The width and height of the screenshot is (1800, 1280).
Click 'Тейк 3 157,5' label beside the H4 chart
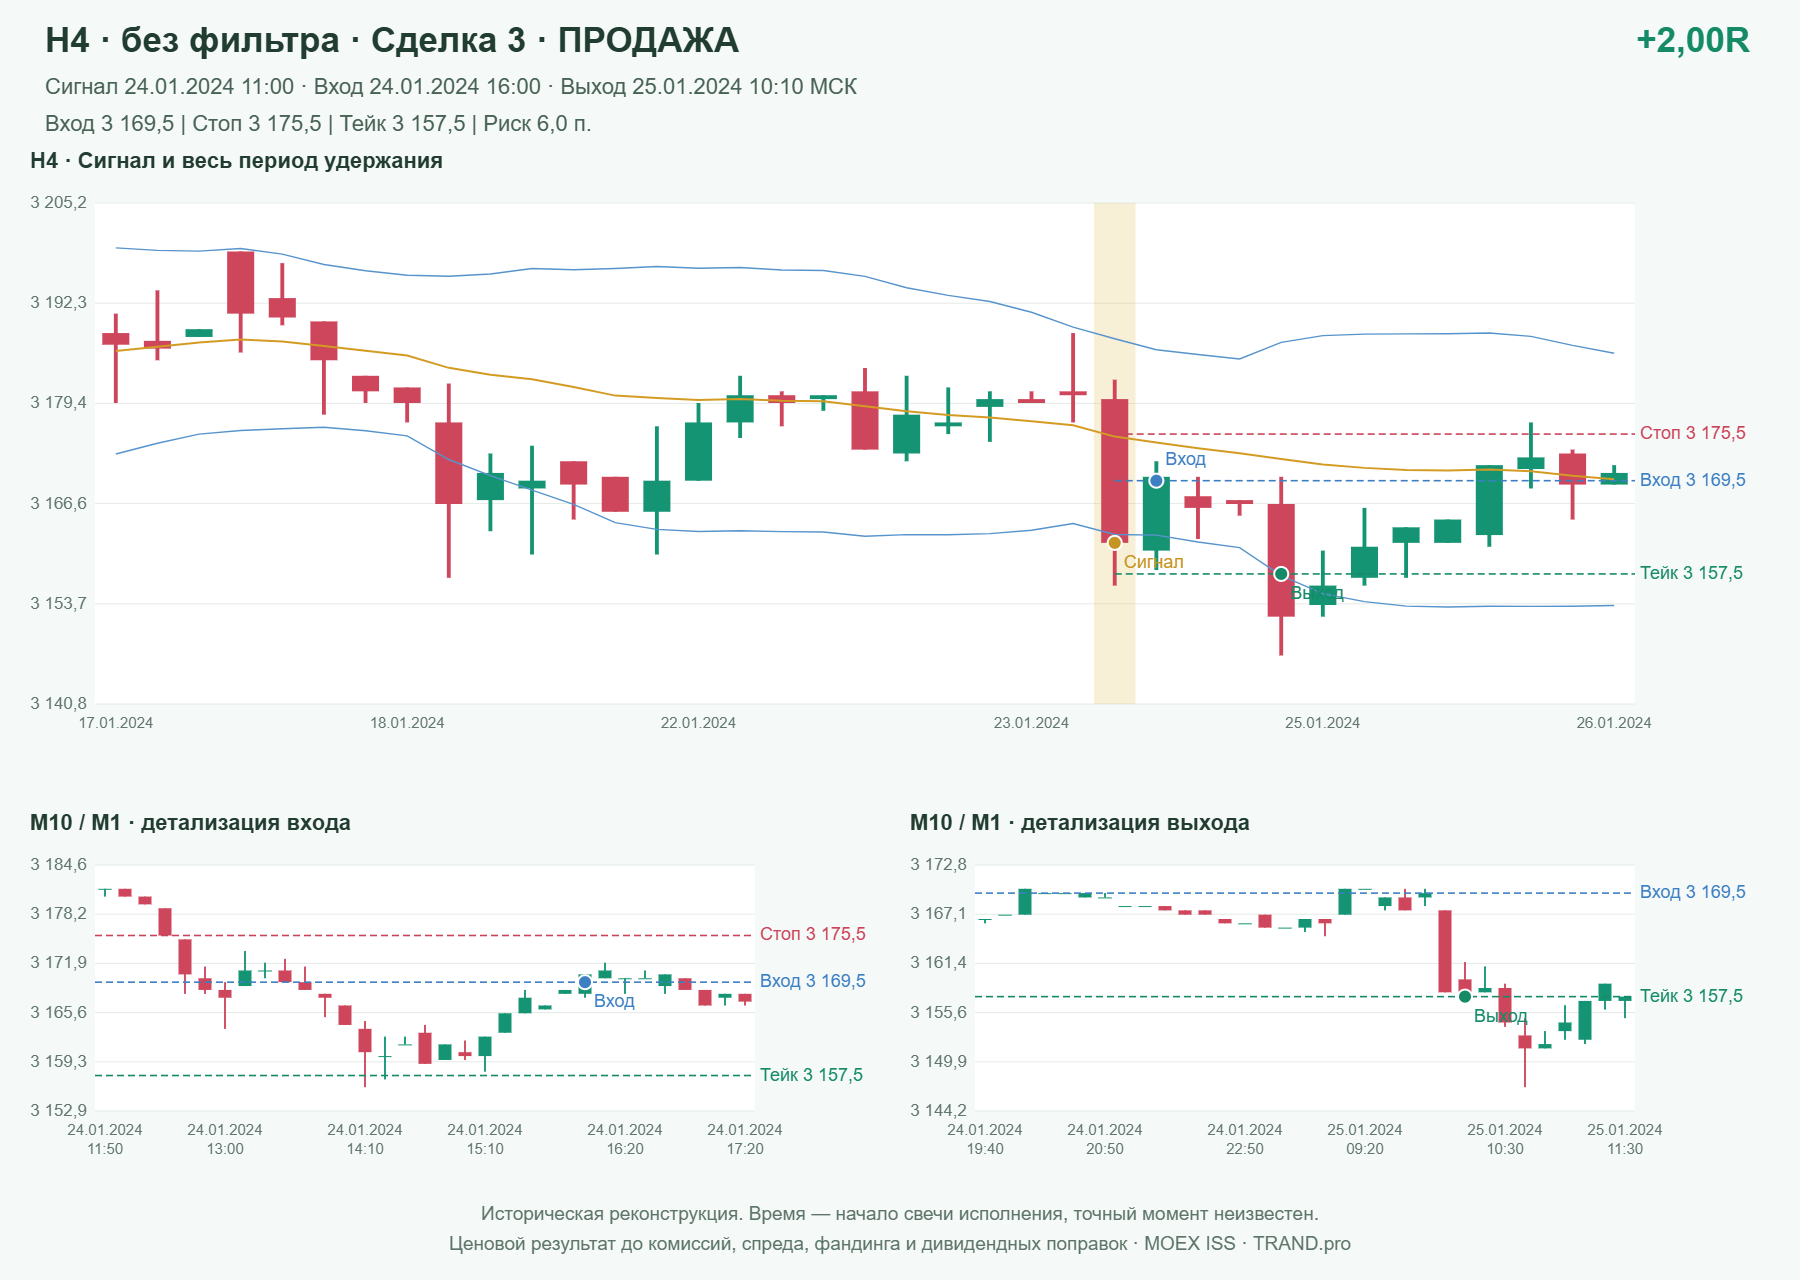[x=1691, y=573]
